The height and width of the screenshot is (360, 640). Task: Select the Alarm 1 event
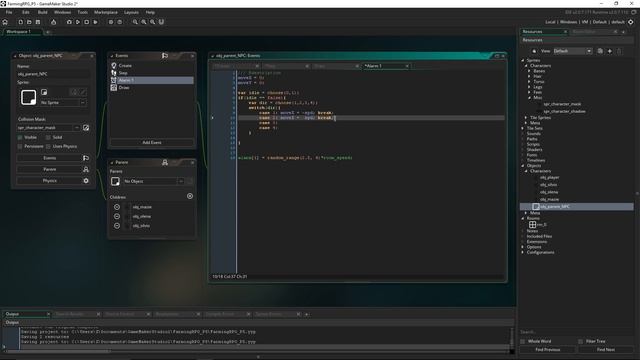click(151, 80)
